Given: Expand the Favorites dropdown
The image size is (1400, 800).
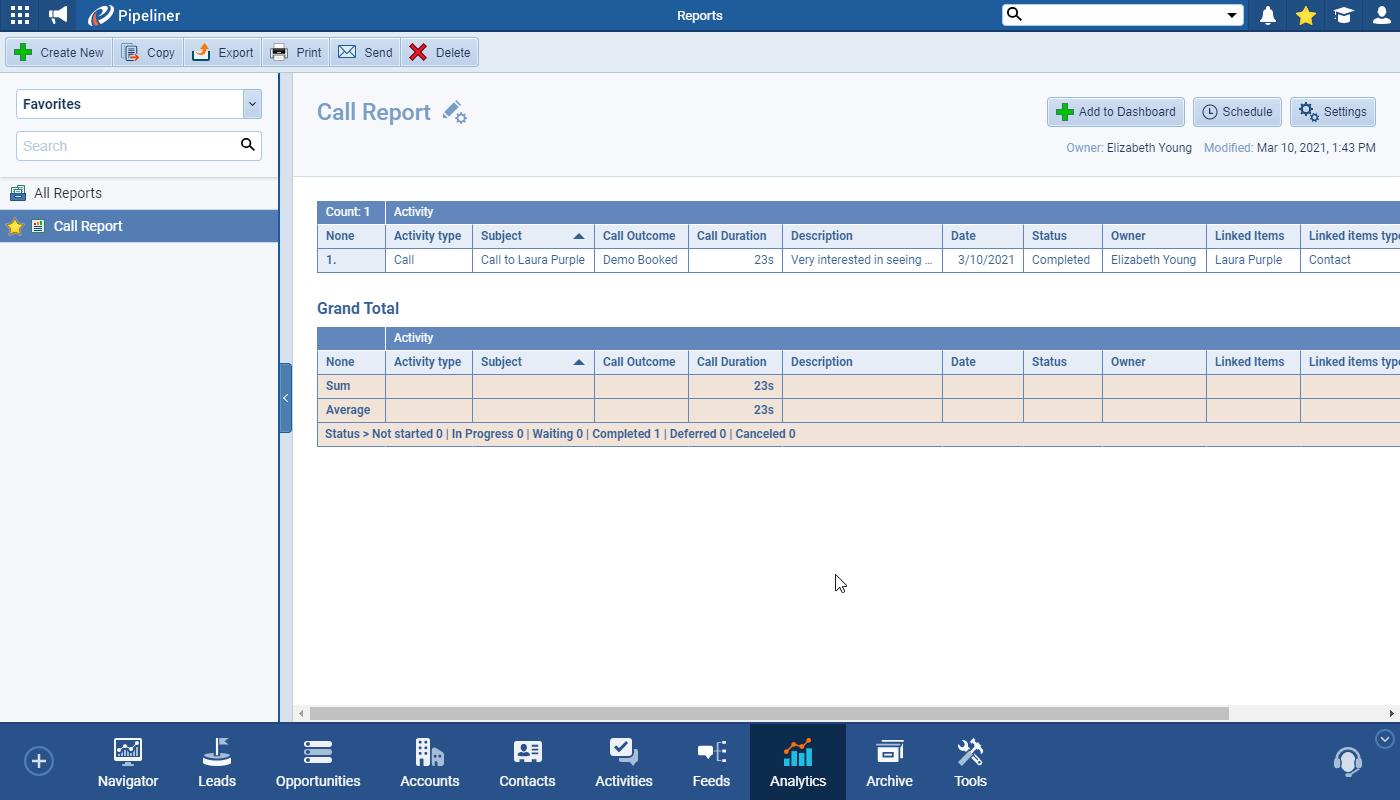Looking at the screenshot, I should (252, 104).
